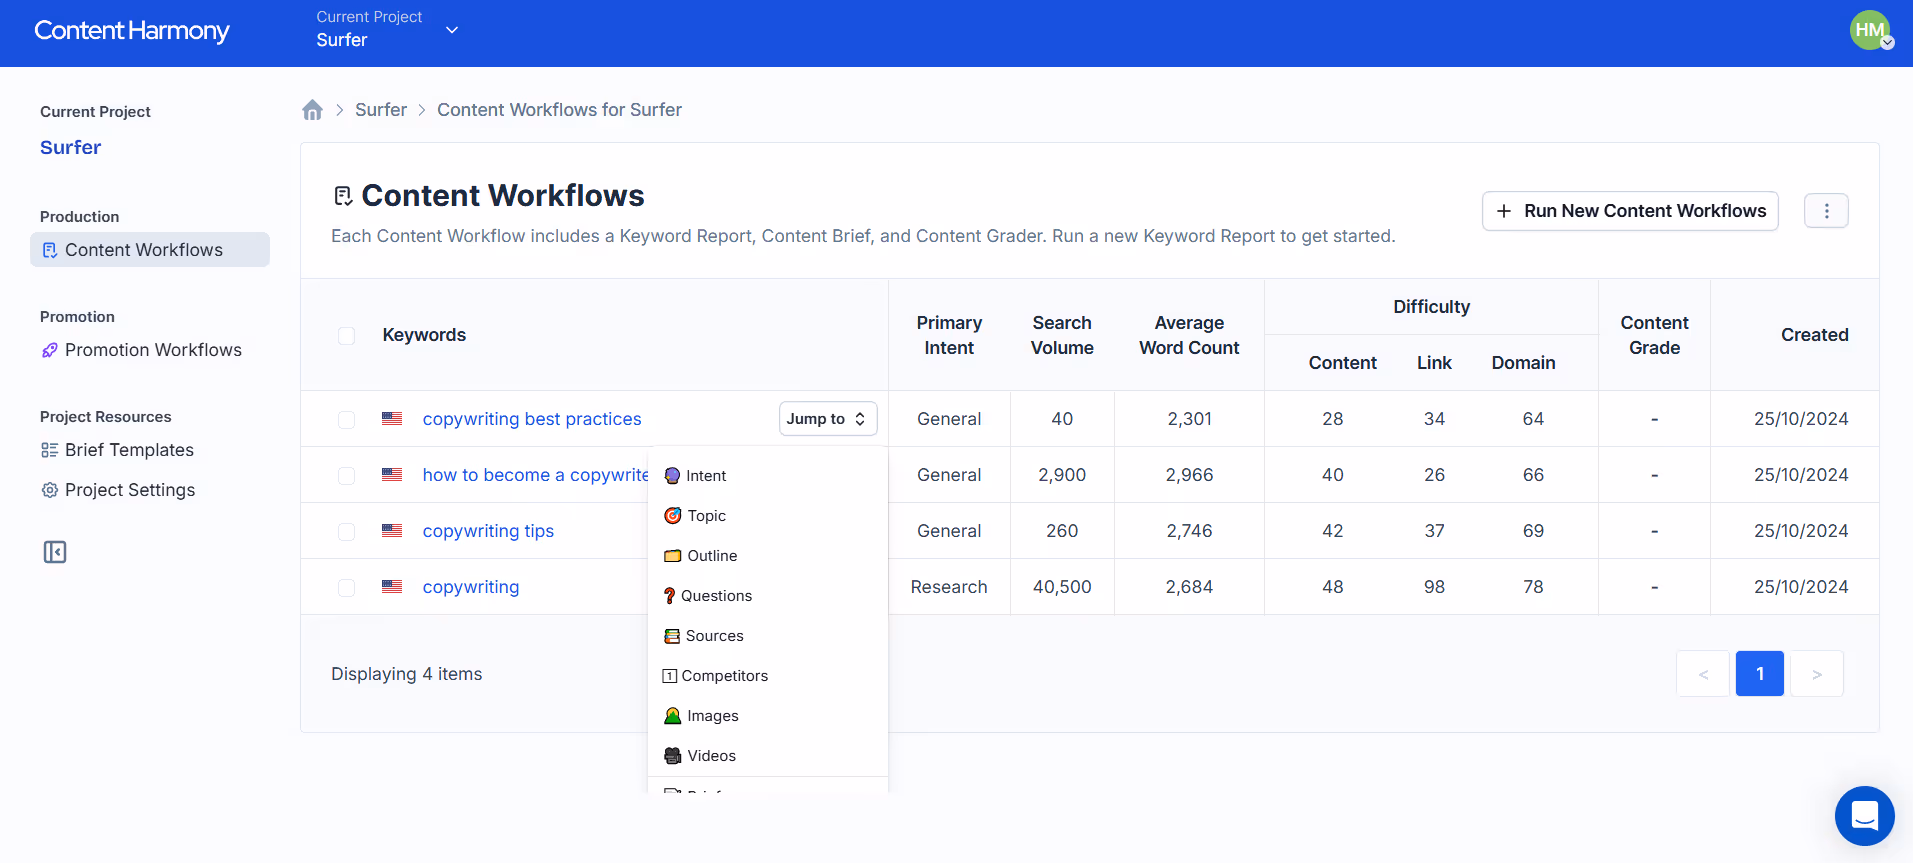Open how to become a copywriter keyword
The width and height of the screenshot is (1913, 863).
[535, 475]
